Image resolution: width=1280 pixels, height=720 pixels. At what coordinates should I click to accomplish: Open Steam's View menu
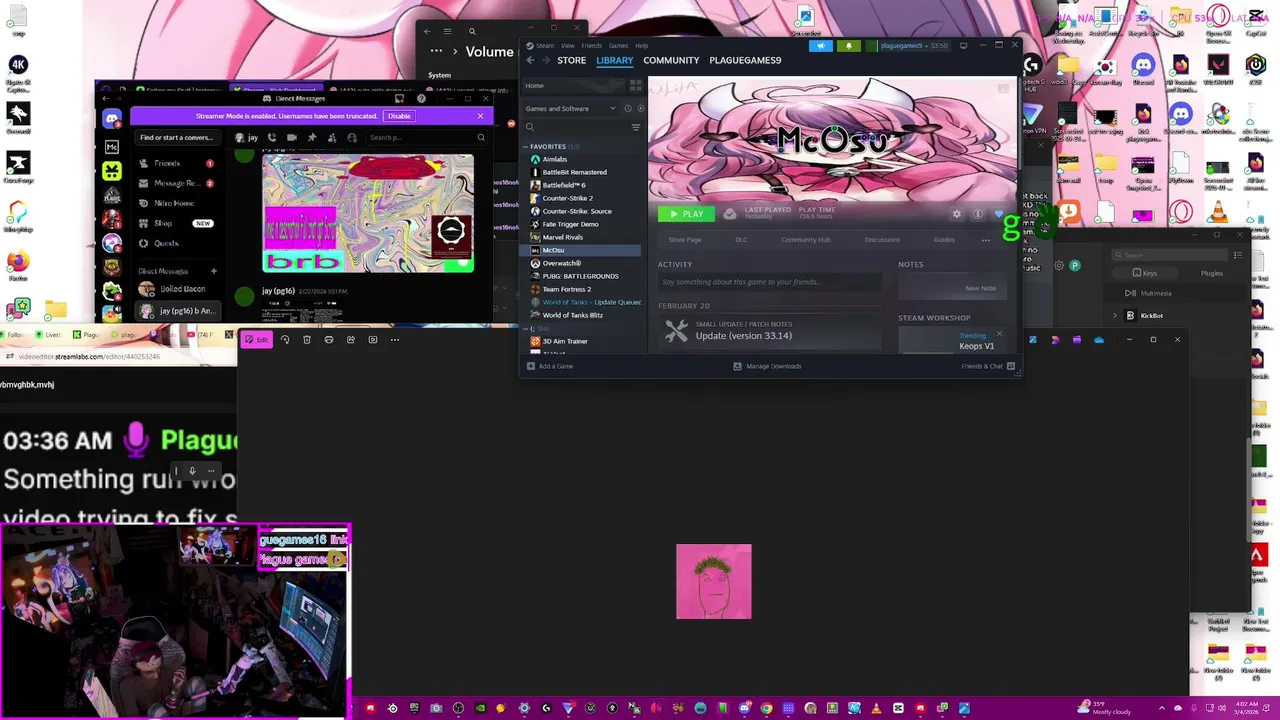568,45
